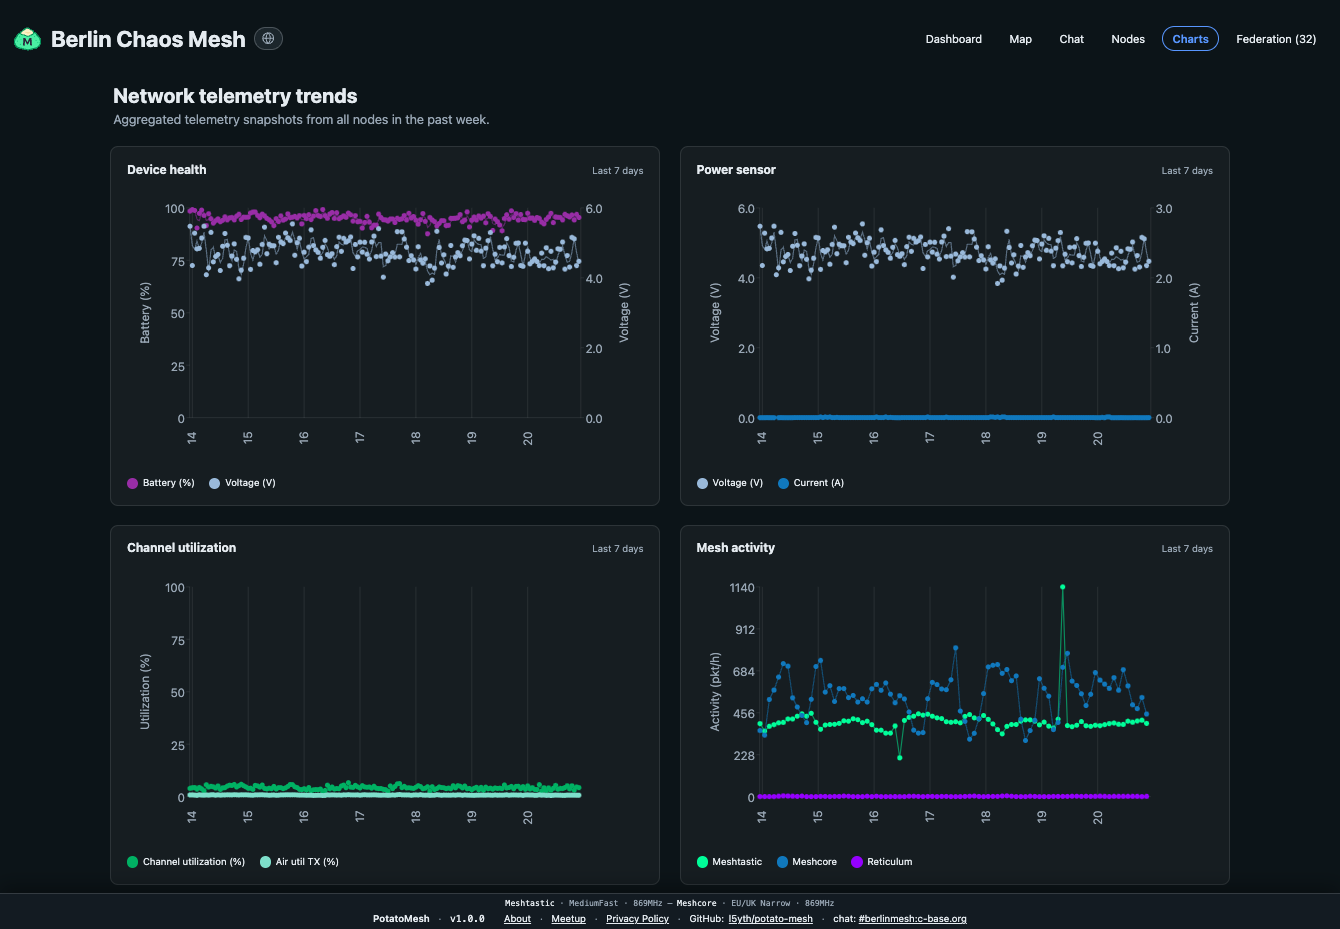Toggle Channel utilization (%) legend marker

132,862
